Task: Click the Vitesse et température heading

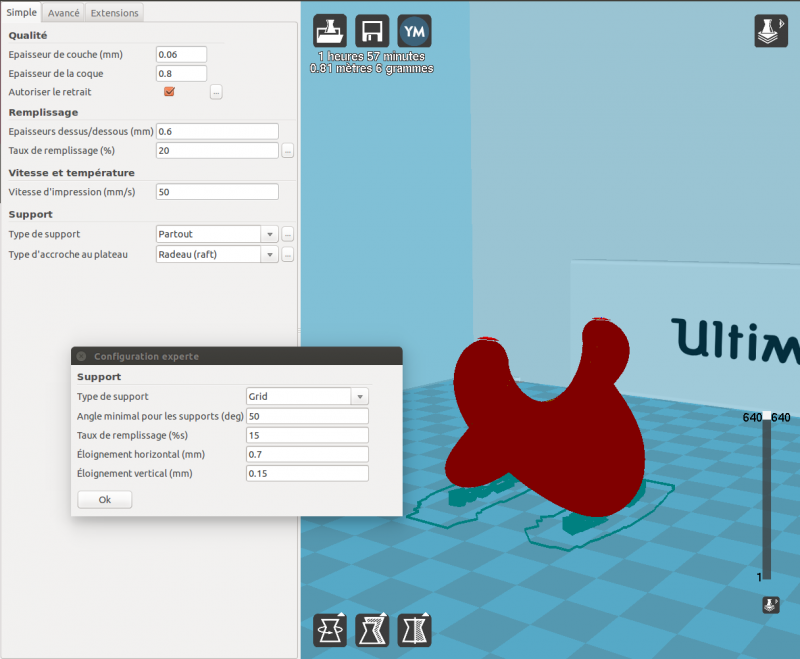Action: click(71, 173)
